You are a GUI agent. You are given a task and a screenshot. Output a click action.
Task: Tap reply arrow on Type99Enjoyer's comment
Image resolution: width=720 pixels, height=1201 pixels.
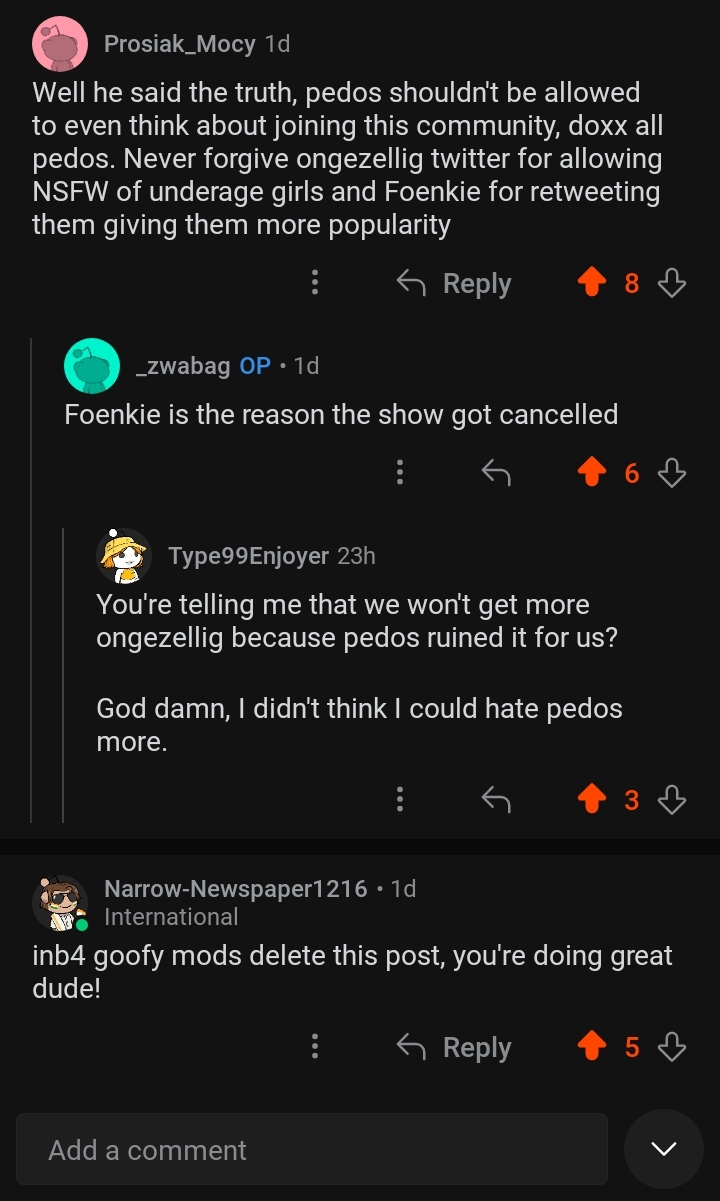pyautogui.click(x=496, y=799)
